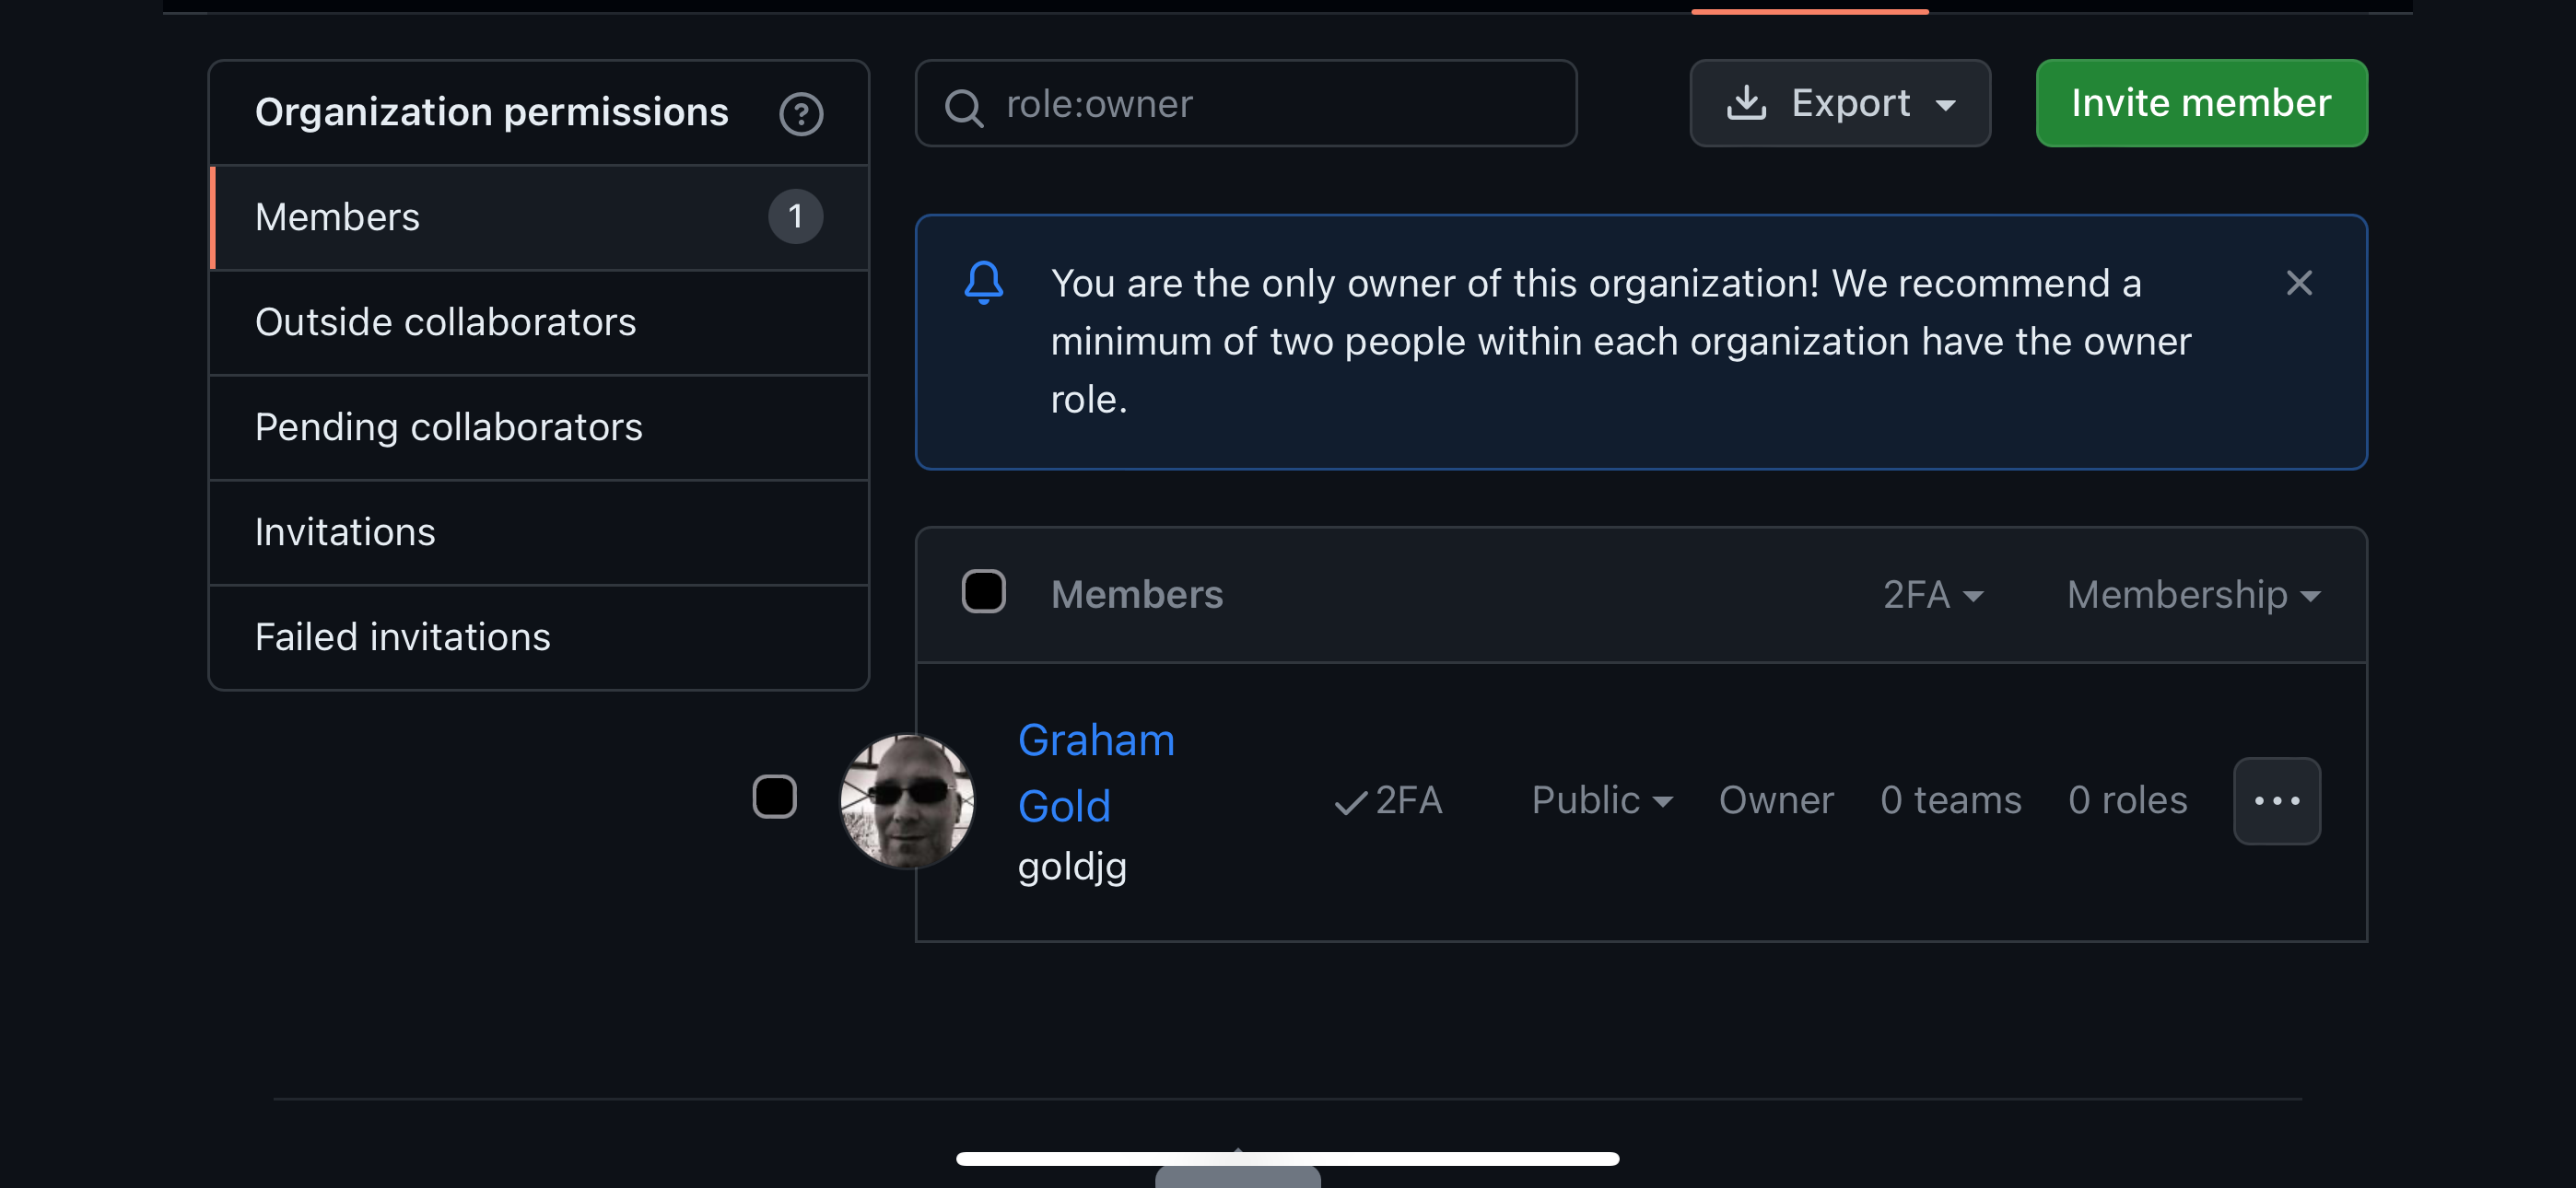Open the three-dot menu for goldjg
2576x1188 pixels.
click(2277, 800)
